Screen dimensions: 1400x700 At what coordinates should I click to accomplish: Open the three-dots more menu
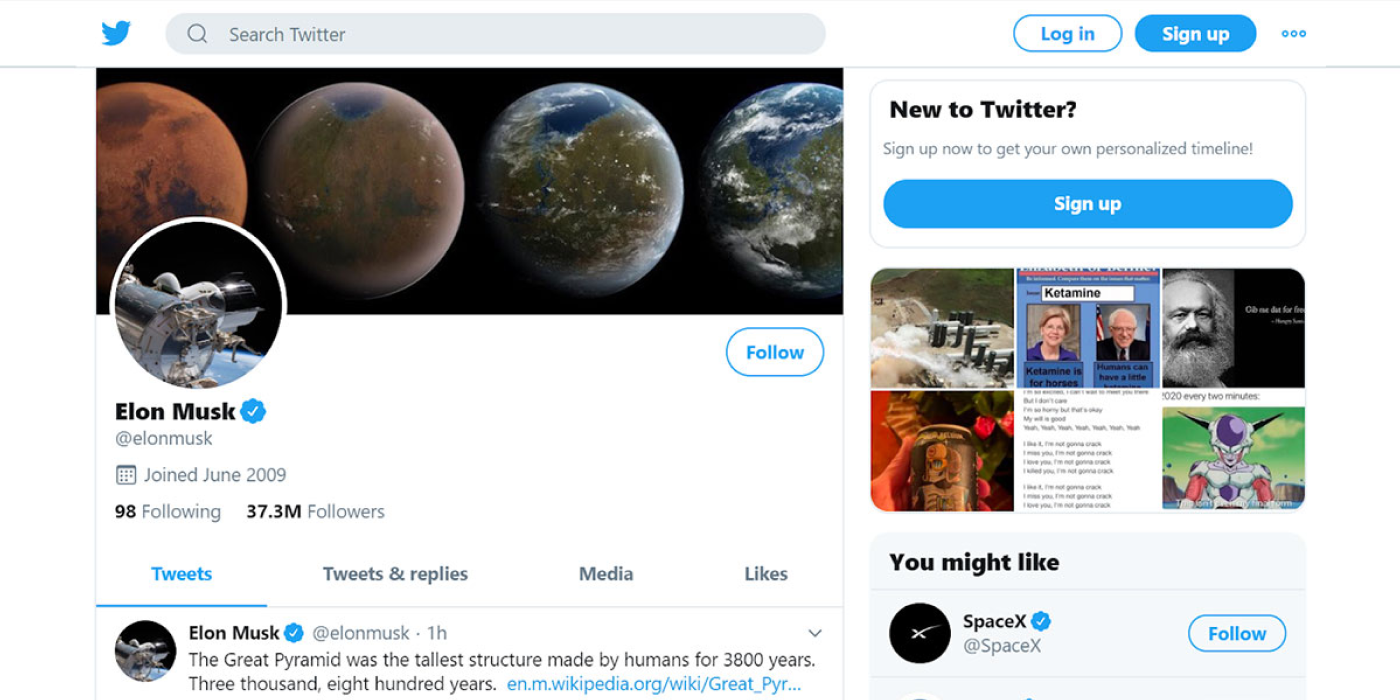[1293, 34]
